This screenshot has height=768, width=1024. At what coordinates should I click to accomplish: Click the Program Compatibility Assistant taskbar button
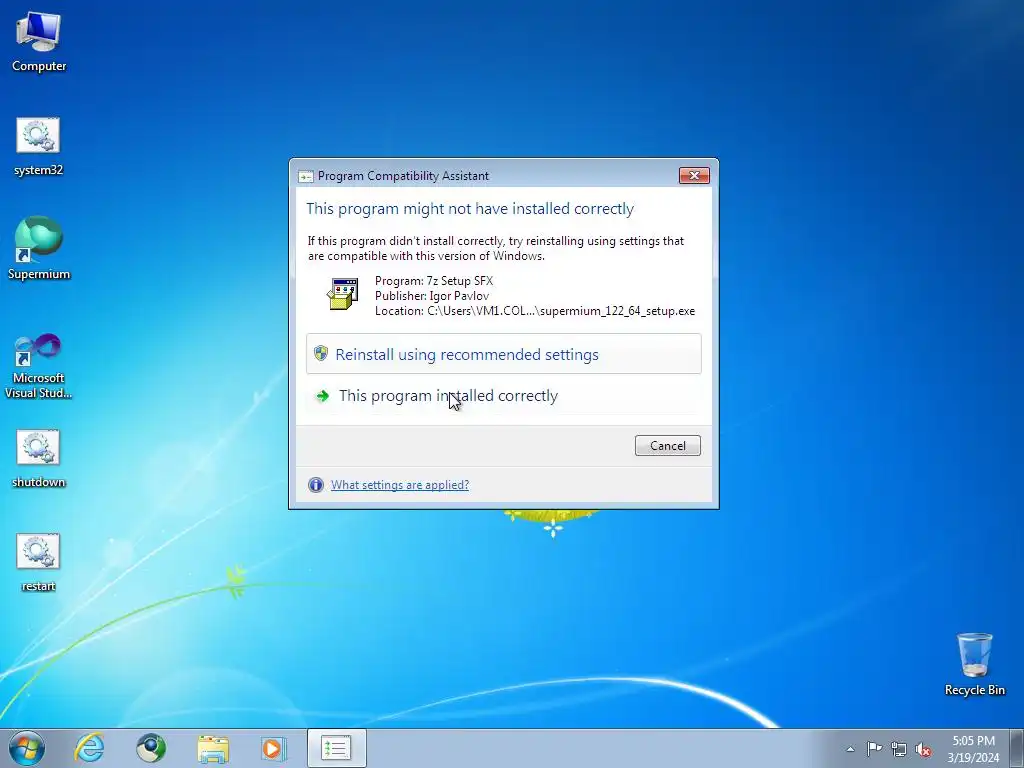click(x=336, y=748)
